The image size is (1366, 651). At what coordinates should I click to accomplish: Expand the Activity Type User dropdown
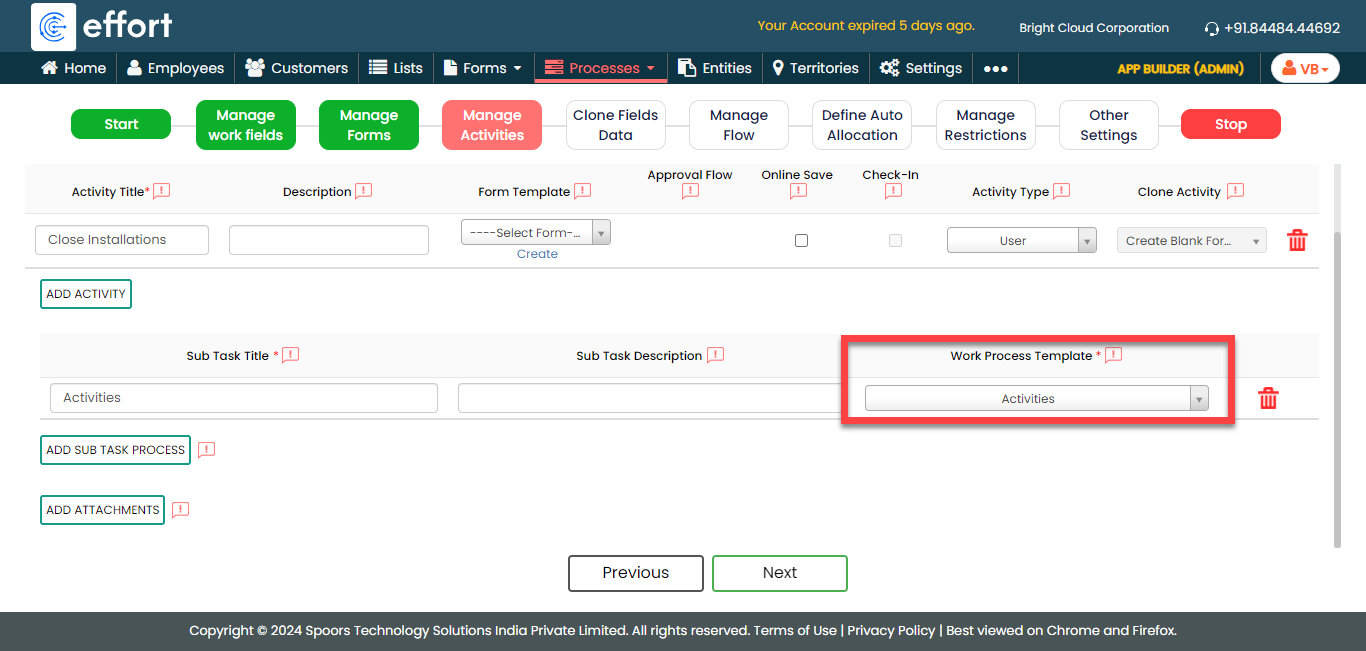pyautogui.click(x=1021, y=240)
